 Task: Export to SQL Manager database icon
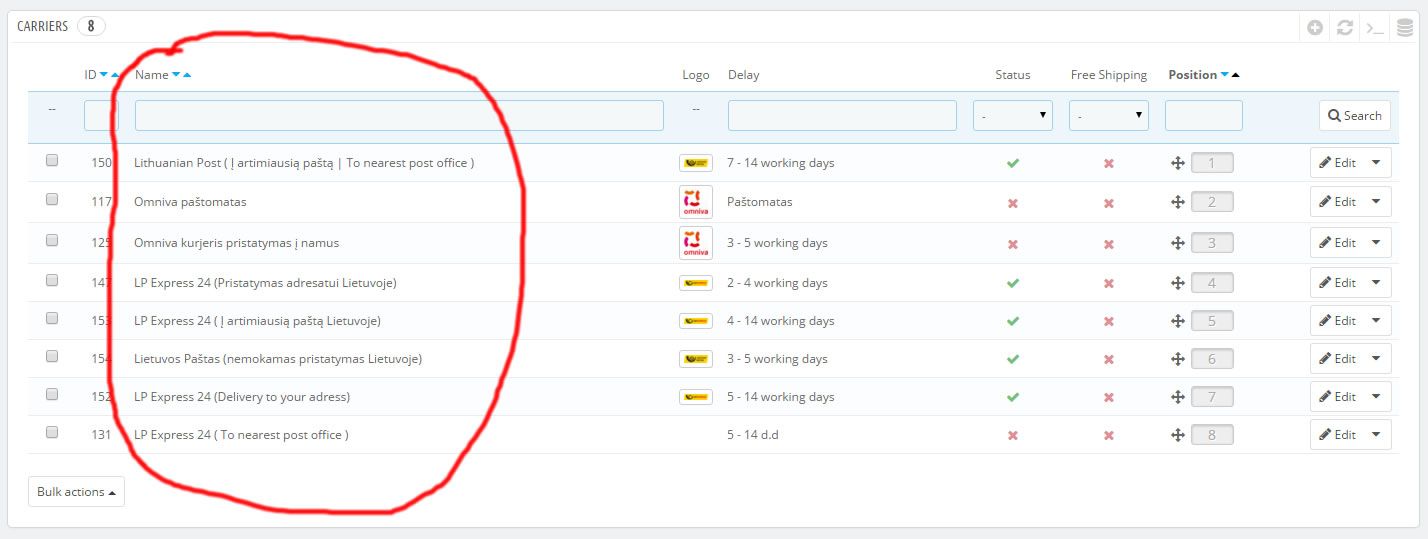1405,27
